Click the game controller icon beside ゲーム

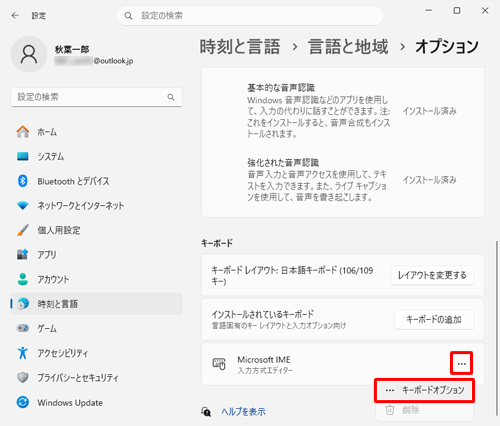(x=23, y=328)
